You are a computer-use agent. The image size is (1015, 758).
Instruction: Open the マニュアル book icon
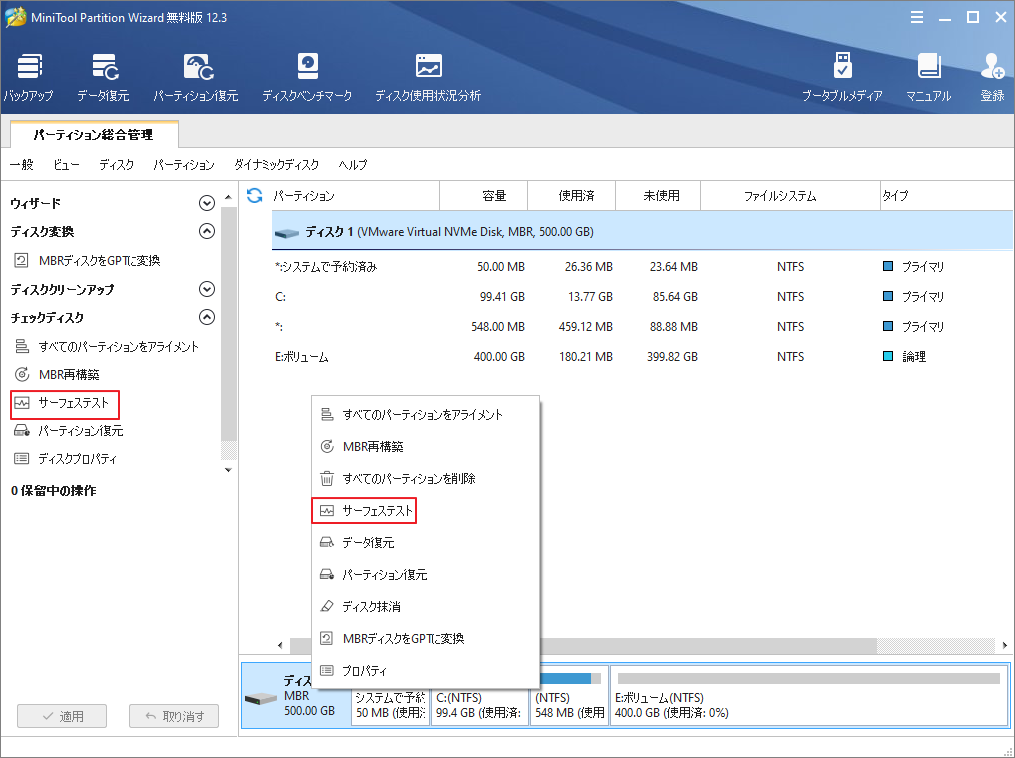[929, 78]
